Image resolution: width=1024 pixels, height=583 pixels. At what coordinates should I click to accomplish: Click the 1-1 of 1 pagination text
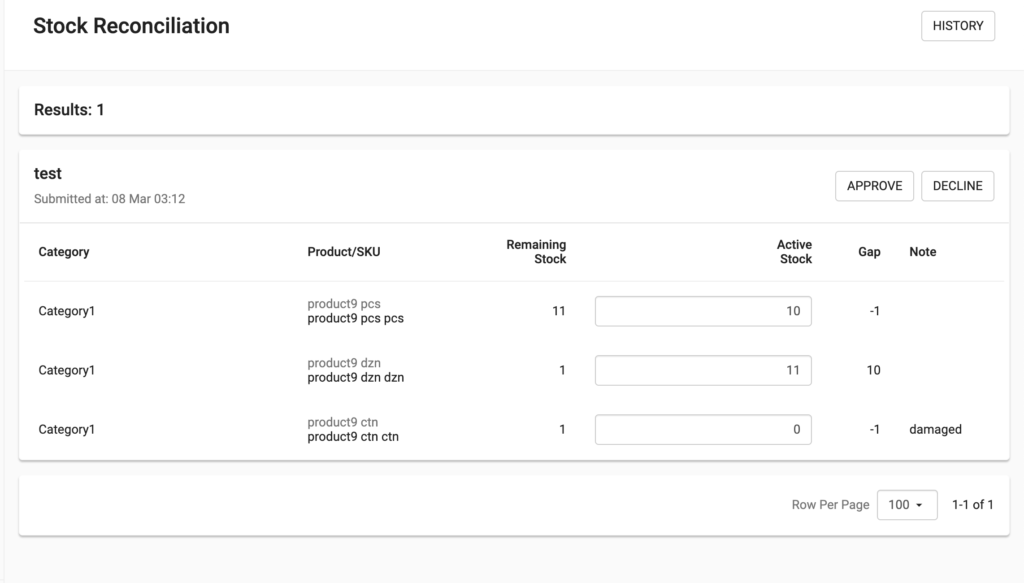[x=972, y=505]
